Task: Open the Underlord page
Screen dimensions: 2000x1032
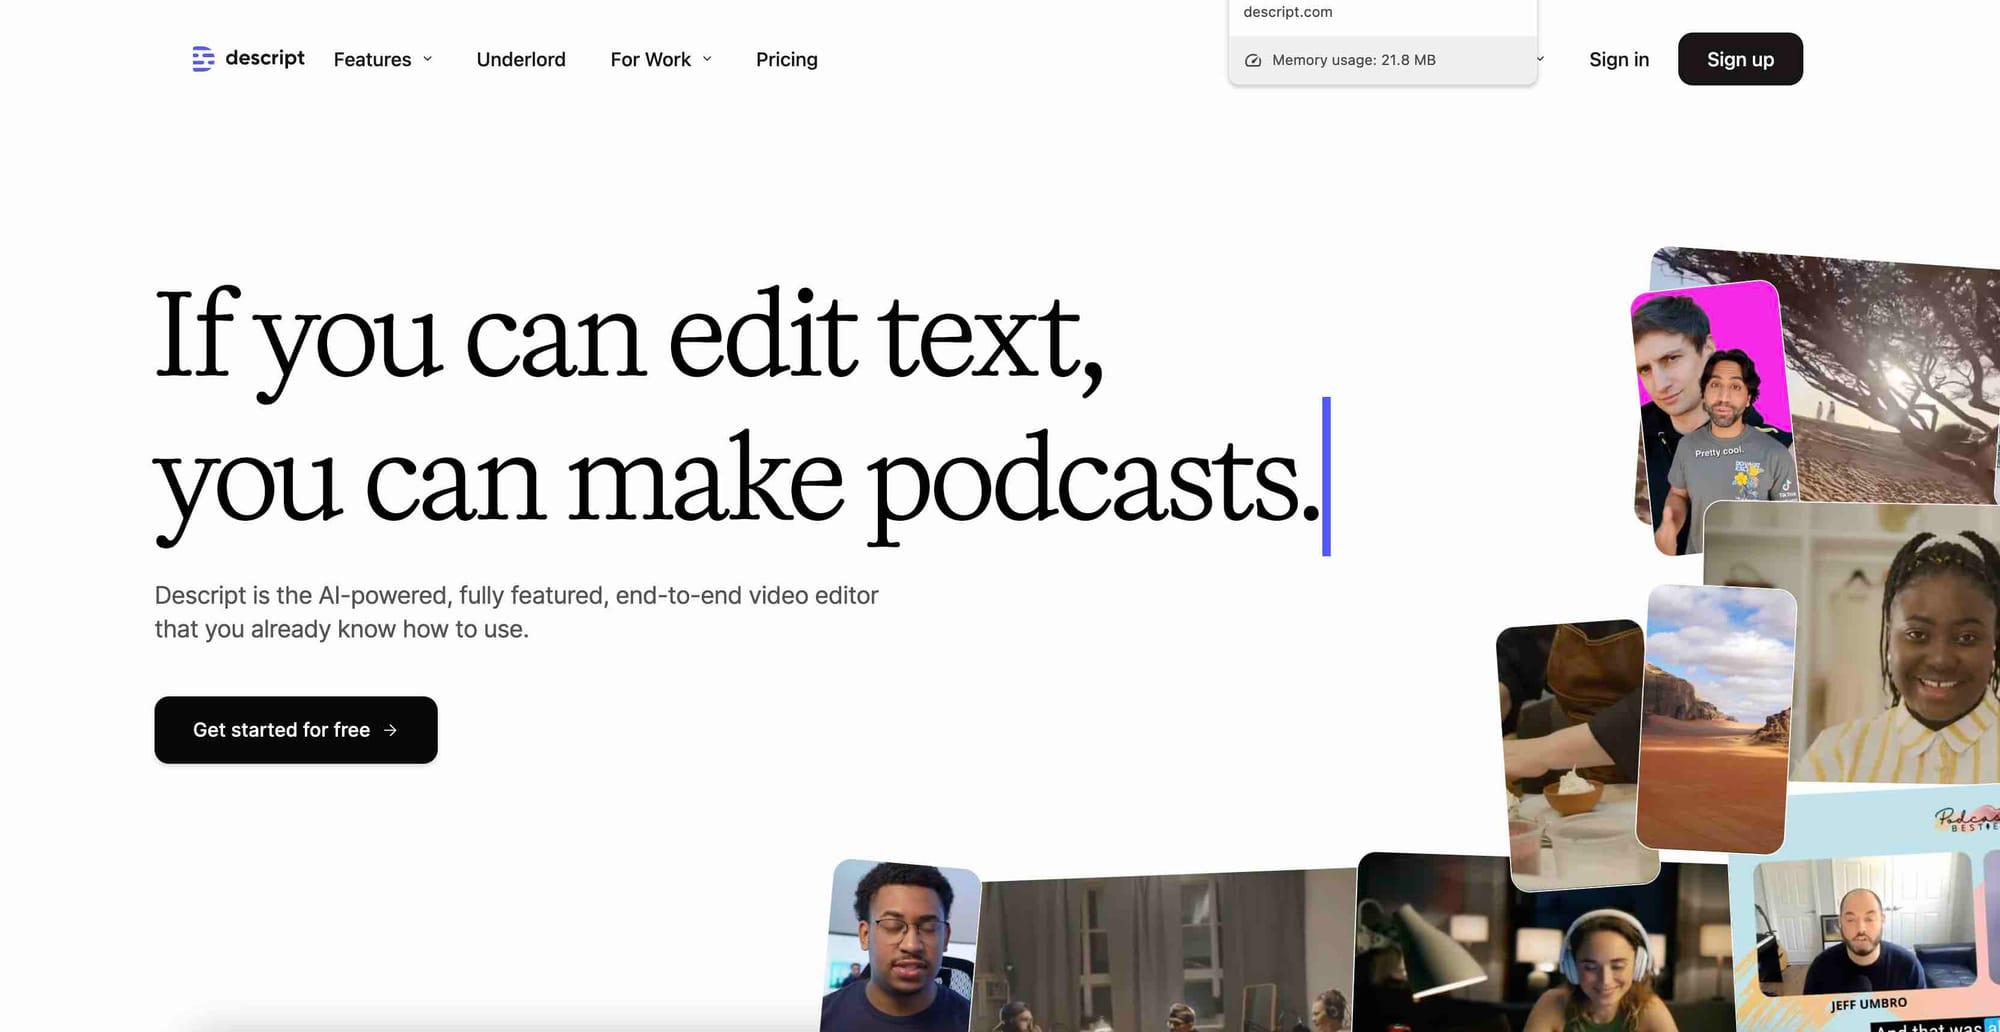Action: pyautogui.click(x=521, y=59)
